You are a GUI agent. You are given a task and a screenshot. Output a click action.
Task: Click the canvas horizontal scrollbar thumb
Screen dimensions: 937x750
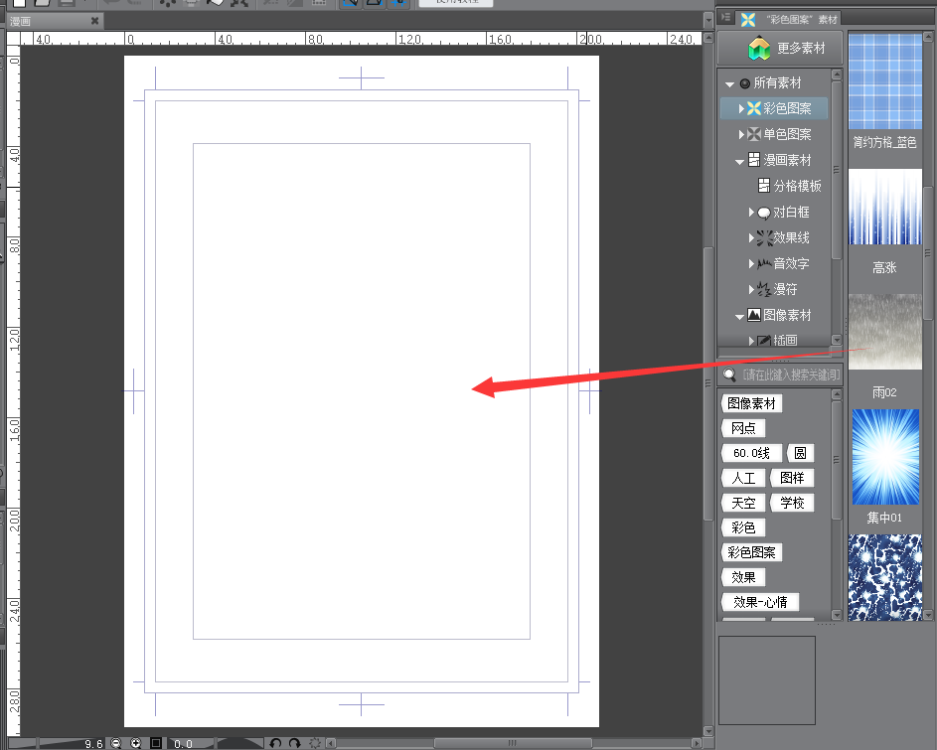512,743
